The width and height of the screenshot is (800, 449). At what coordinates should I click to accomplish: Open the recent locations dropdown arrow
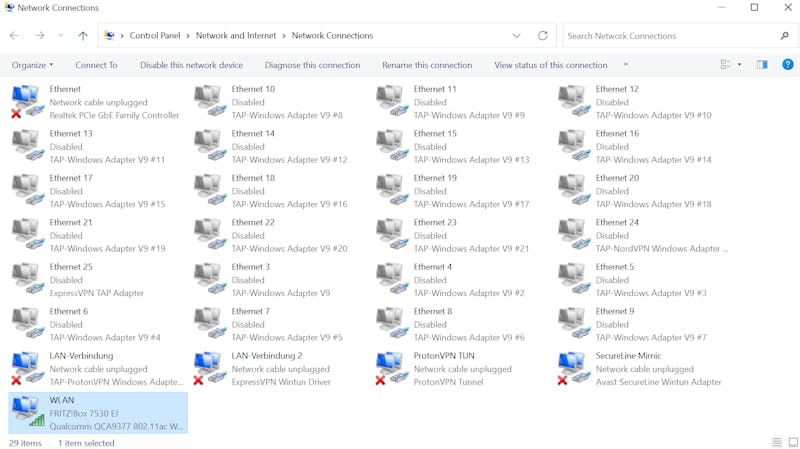(61, 36)
